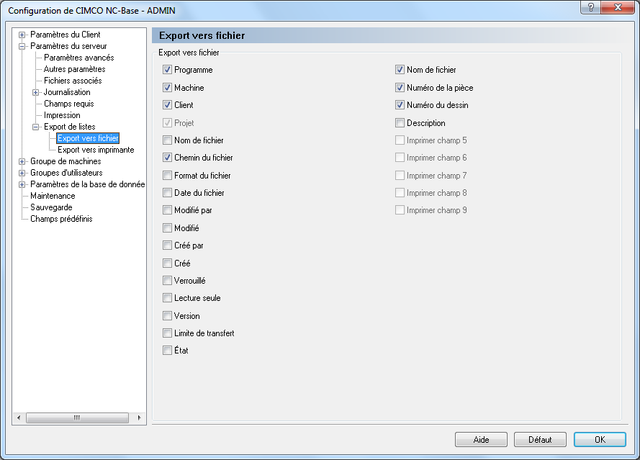The image size is (640, 460).
Task: Uncheck the right-column Nom de fichier checkbox
Action: tap(400, 70)
